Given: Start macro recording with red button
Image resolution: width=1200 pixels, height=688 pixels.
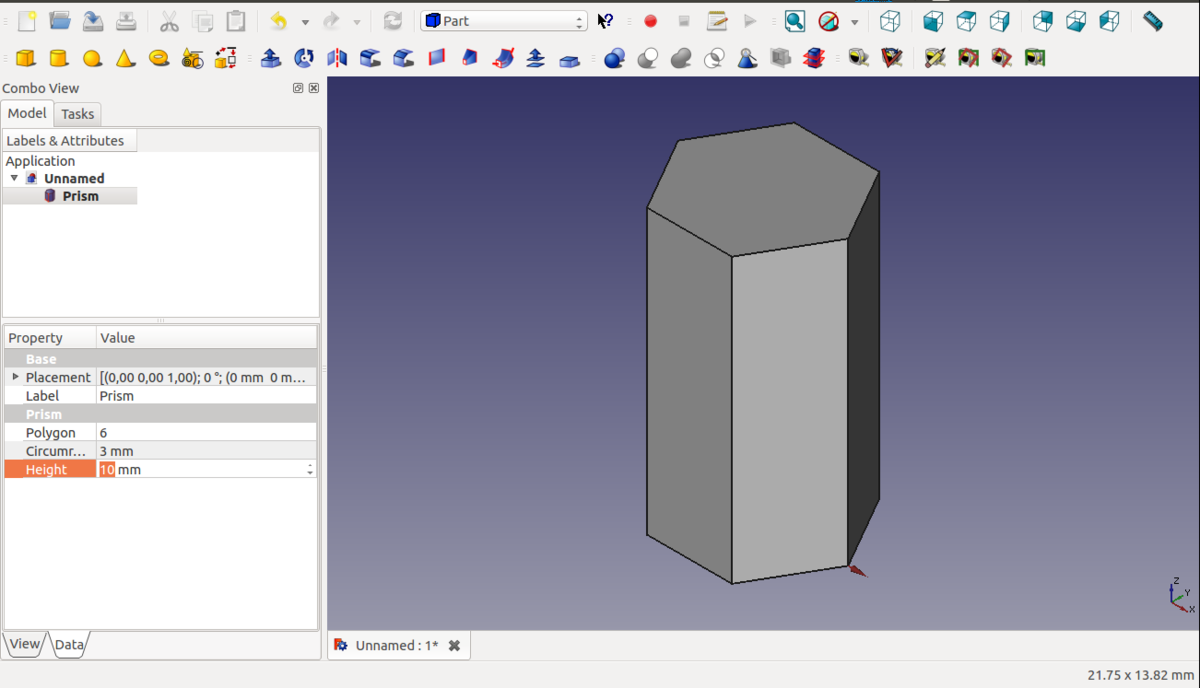Looking at the screenshot, I should (650, 21).
